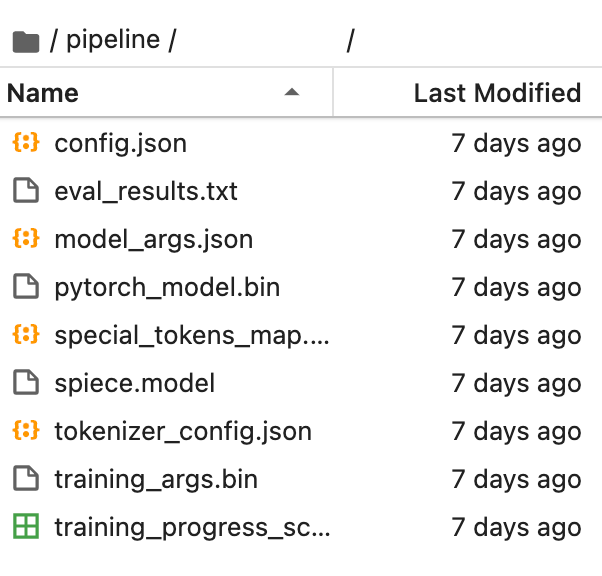602x576 pixels.
Task: Click the pytorch_model.bin file icon
Action: click(x=26, y=286)
